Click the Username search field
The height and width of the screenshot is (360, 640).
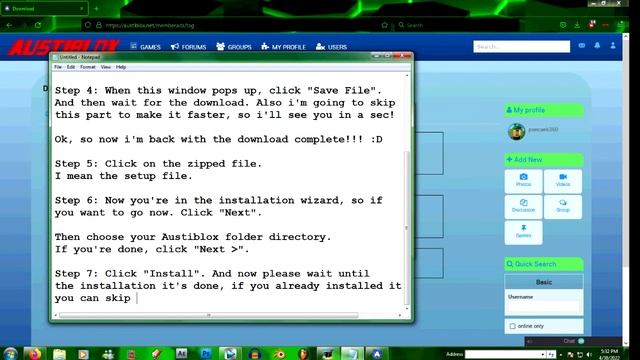(544, 307)
